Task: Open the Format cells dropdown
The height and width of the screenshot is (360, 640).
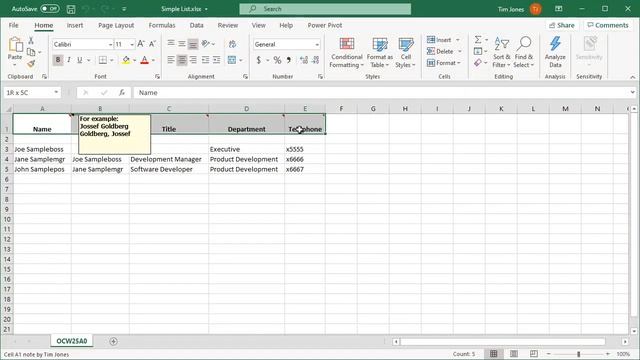Action: (444, 63)
